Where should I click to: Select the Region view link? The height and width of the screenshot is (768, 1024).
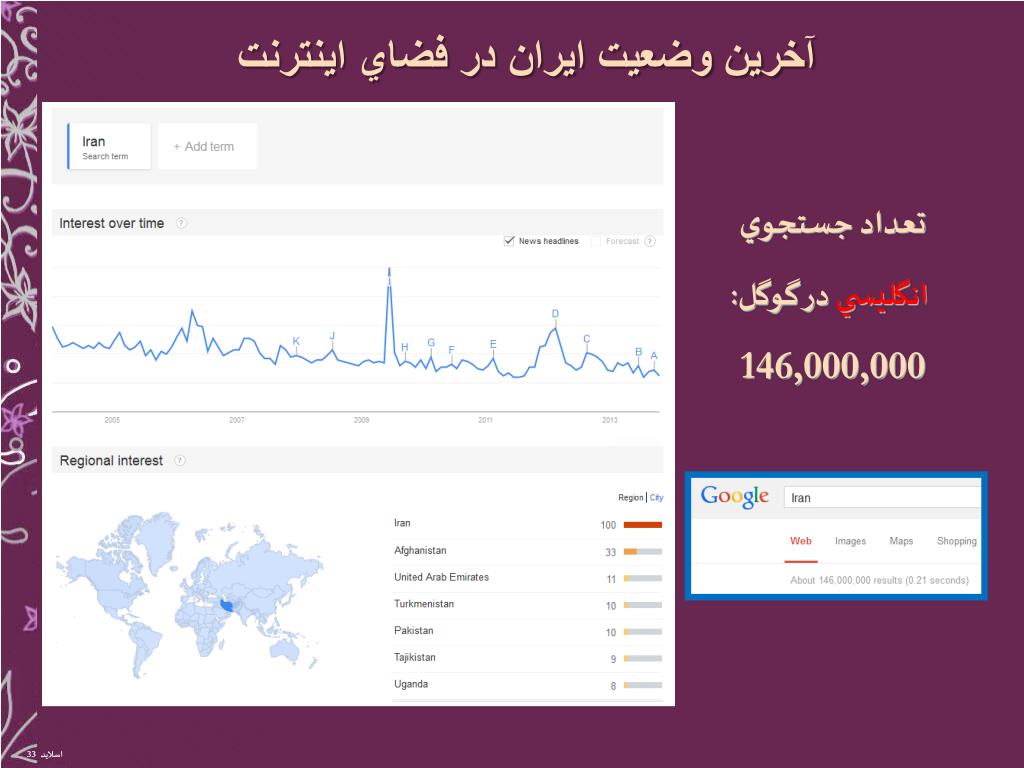point(631,498)
